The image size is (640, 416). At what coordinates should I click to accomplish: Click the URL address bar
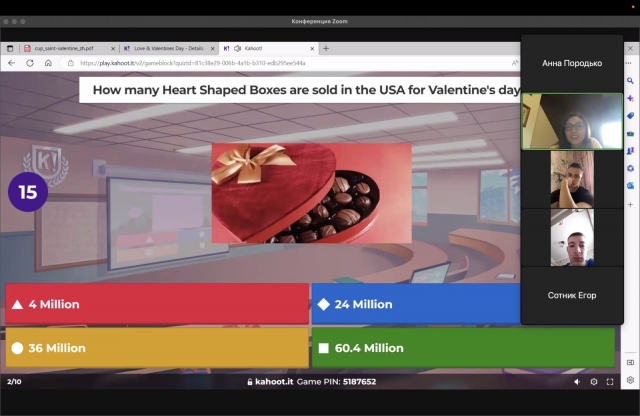(286, 63)
